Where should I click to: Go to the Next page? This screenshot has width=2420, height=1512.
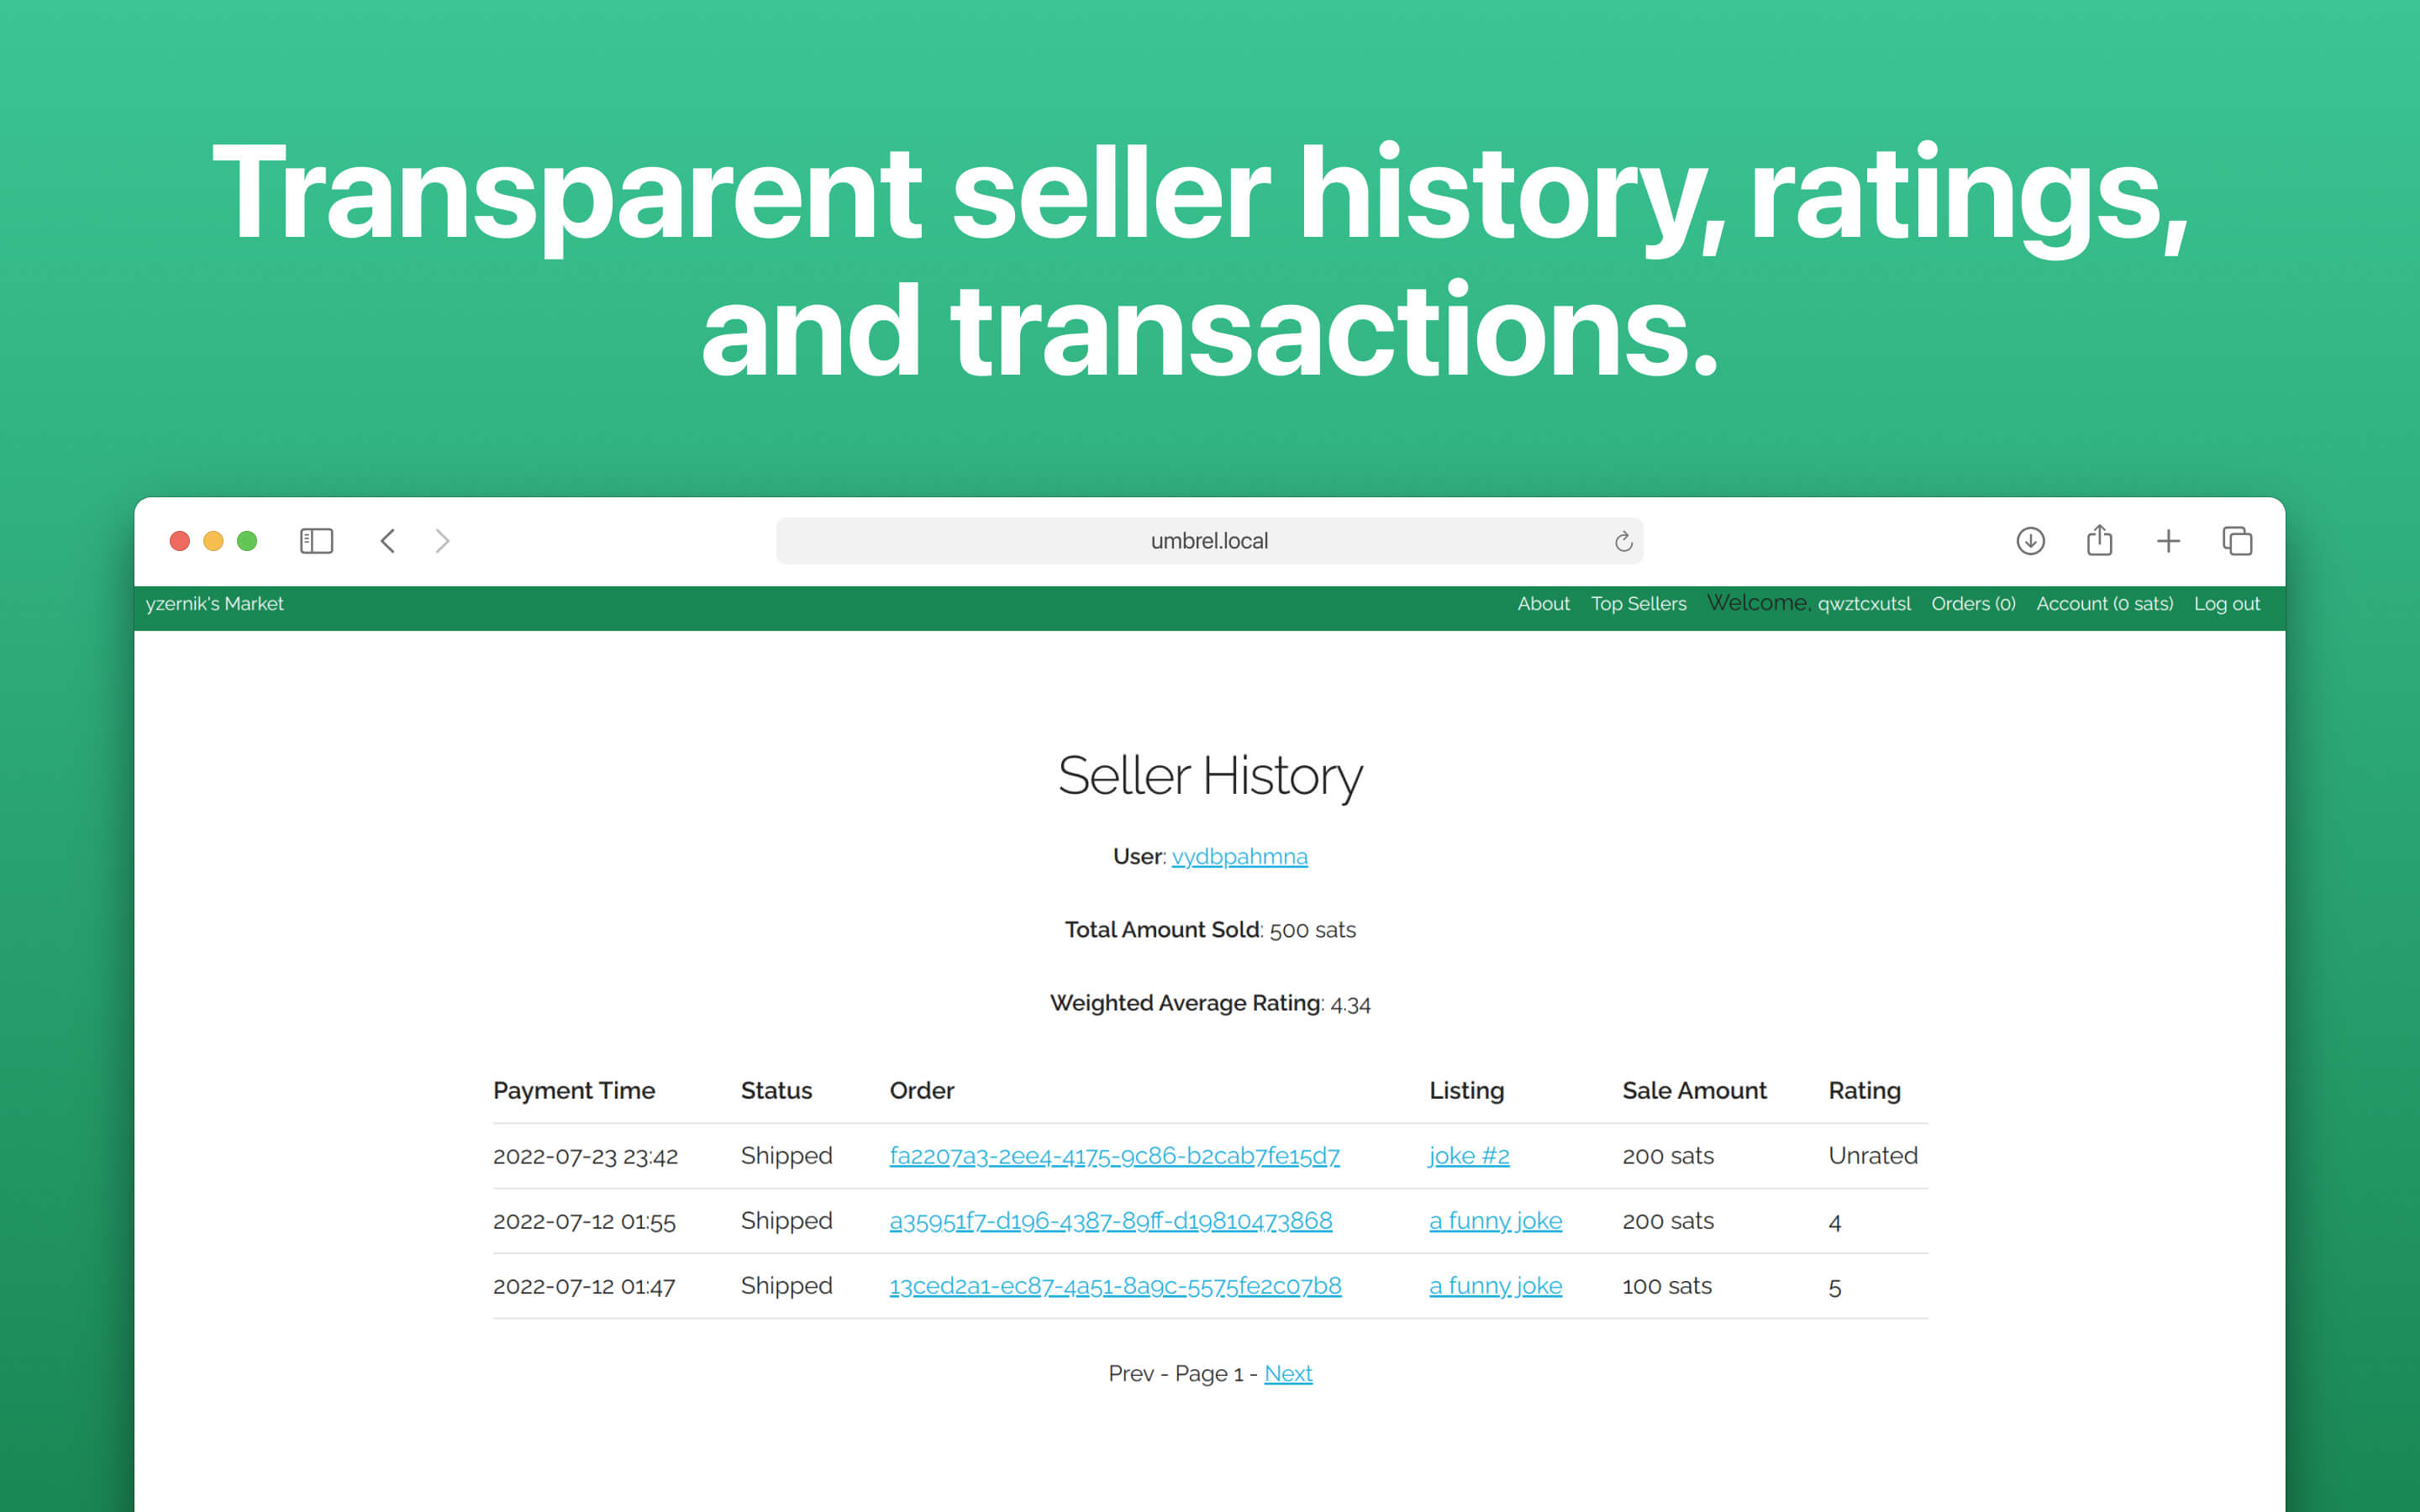(x=1288, y=1374)
